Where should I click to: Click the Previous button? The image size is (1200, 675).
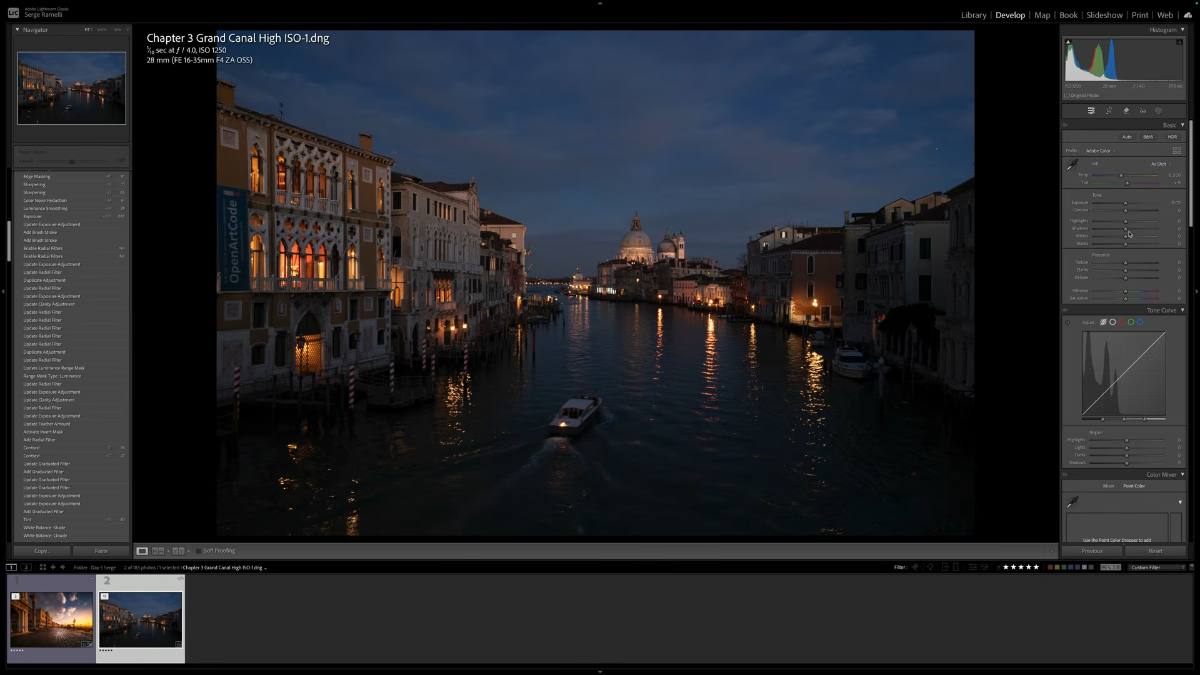coord(1092,551)
